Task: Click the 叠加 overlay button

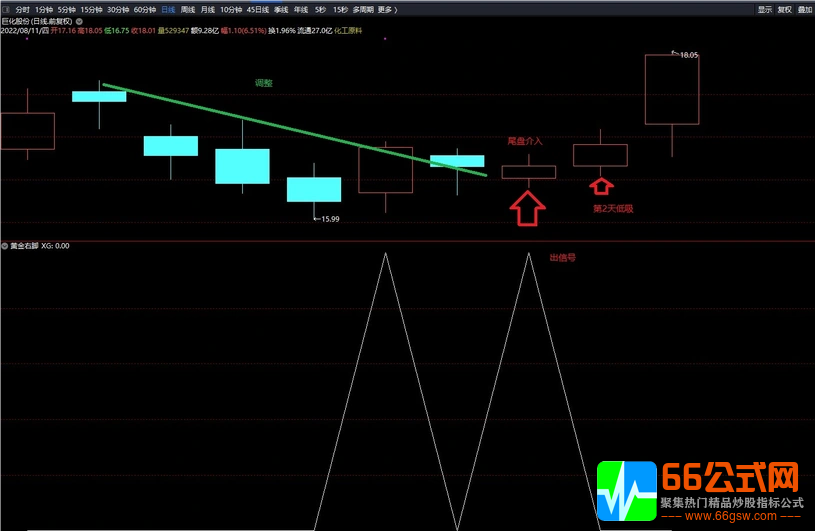Action: coord(804,9)
